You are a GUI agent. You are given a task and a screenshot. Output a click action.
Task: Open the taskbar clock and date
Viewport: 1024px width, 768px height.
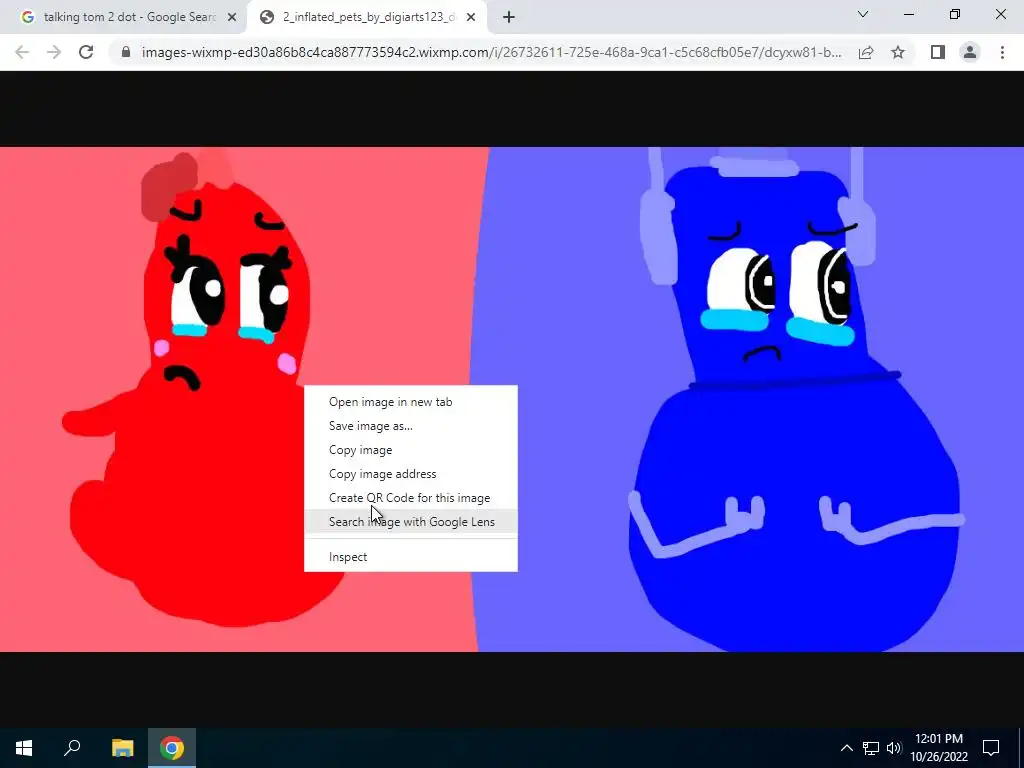point(939,748)
